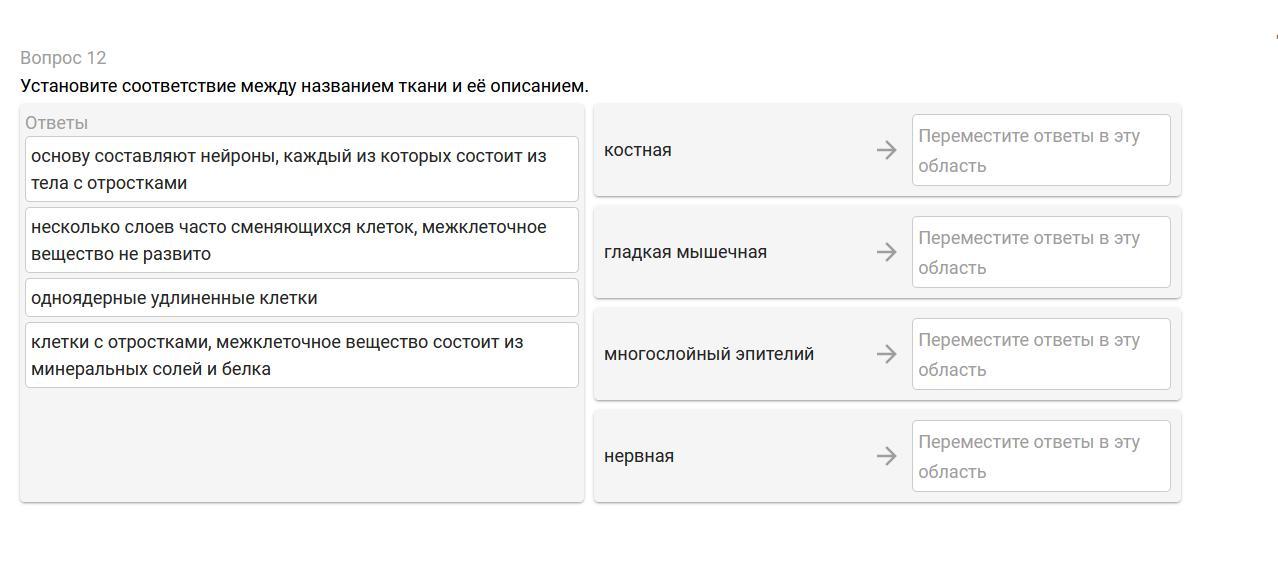
Task: Click the drop zone for многослойный эпителий
Action: [1040, 354]
